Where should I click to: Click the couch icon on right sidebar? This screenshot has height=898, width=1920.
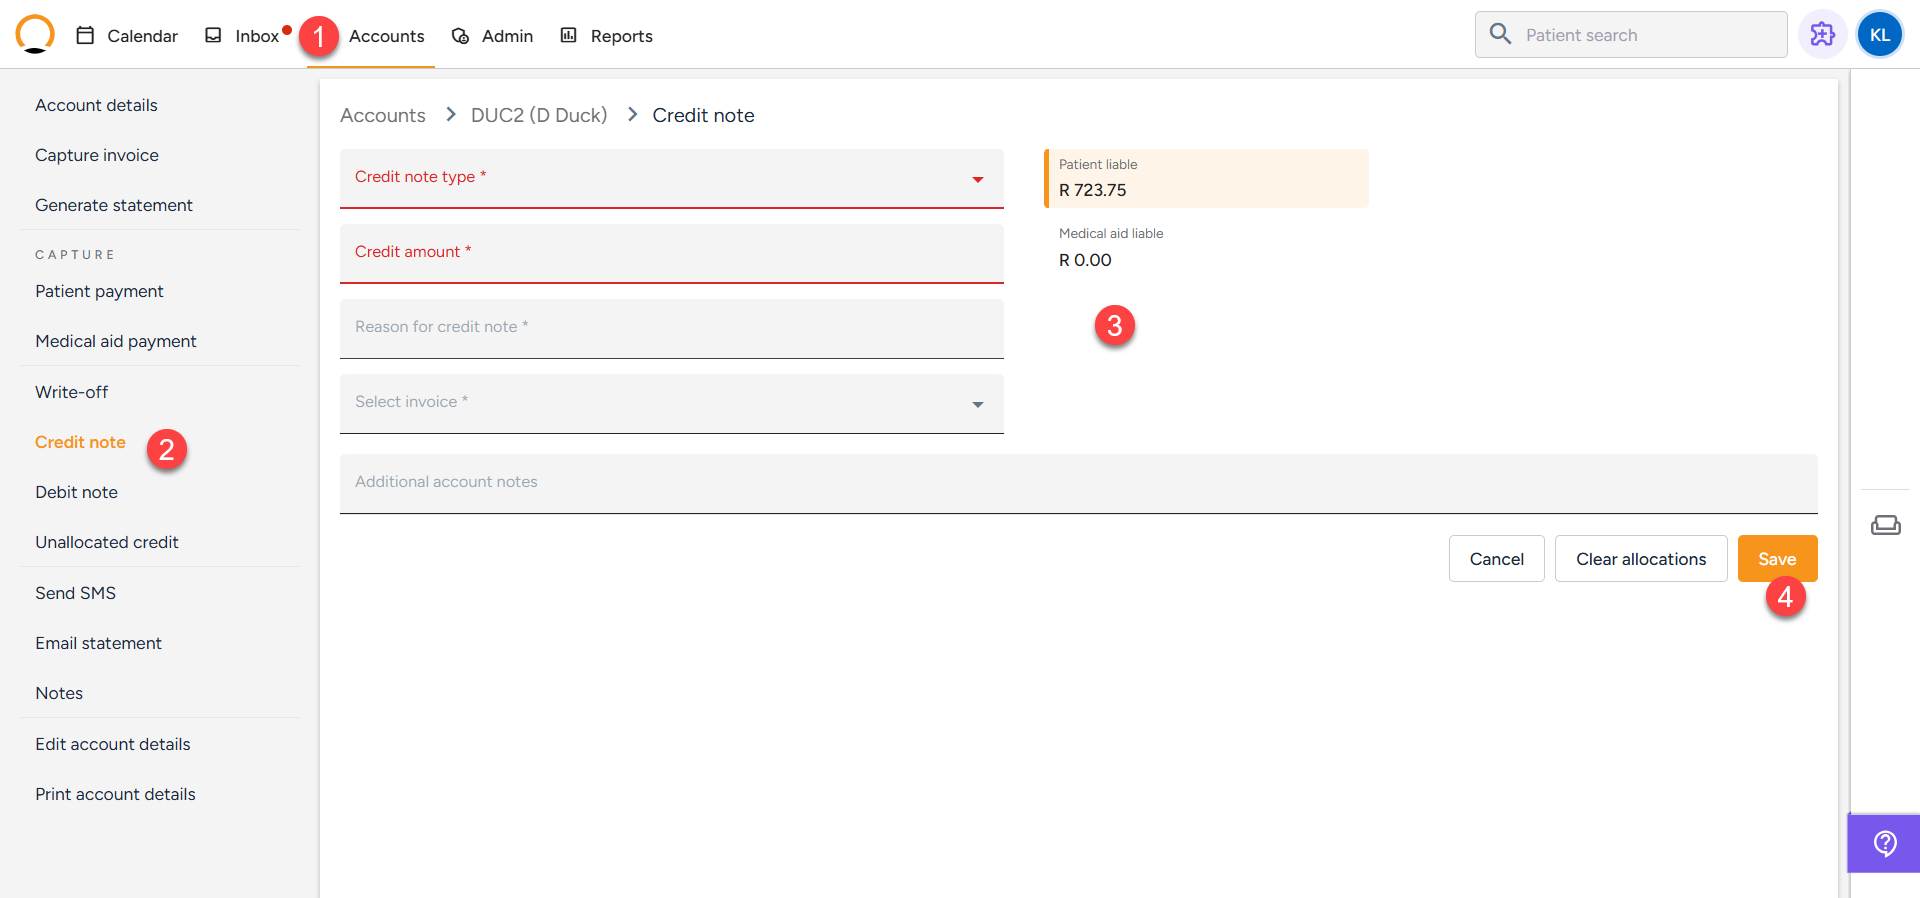1885,525
